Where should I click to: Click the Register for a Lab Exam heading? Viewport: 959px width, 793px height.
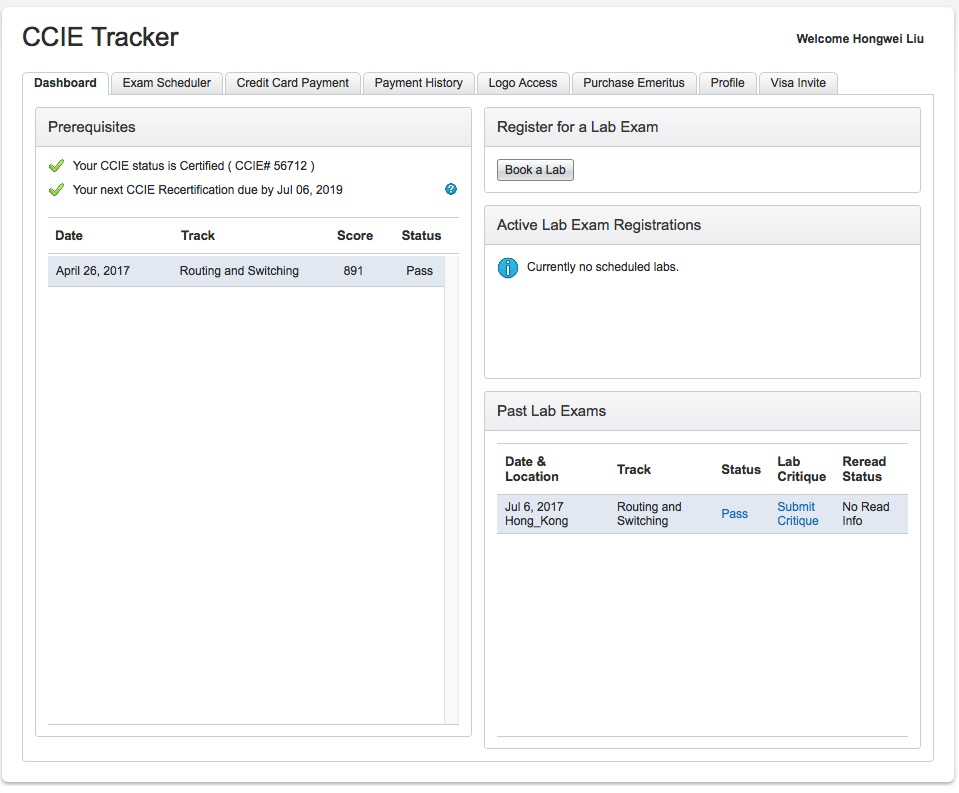(577, 127)
